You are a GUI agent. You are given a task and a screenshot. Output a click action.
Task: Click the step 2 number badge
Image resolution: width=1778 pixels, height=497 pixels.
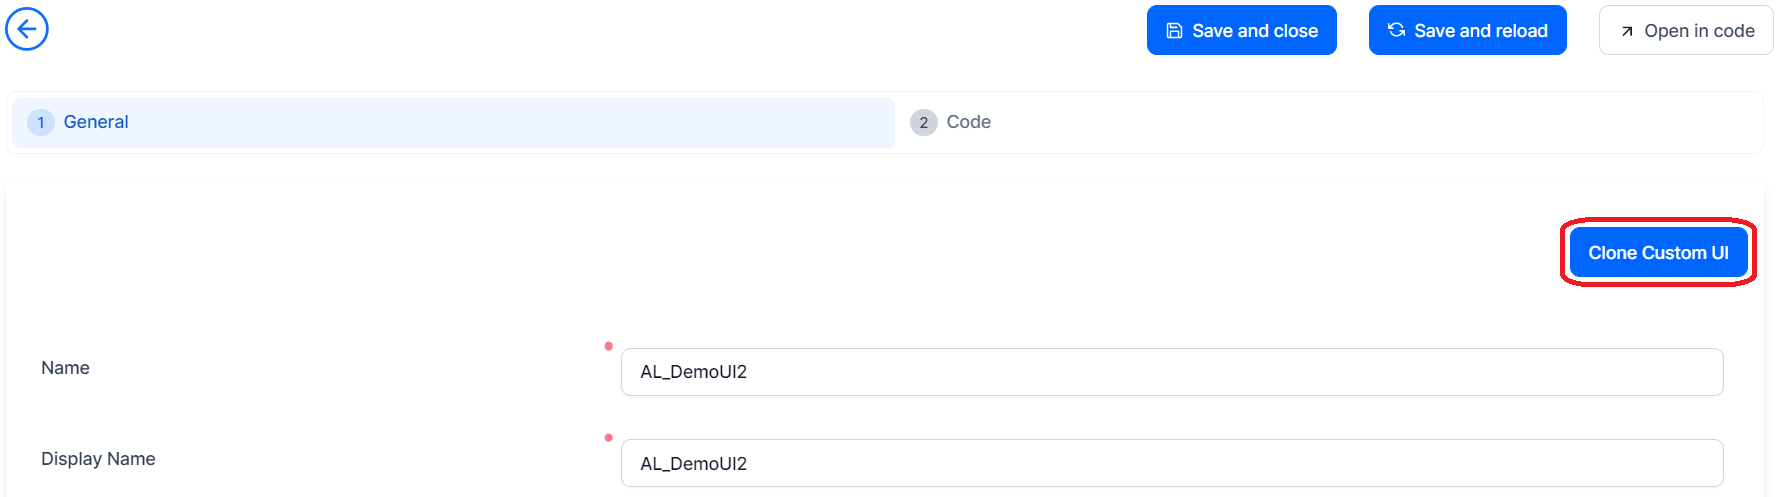[x=923, y=123]
